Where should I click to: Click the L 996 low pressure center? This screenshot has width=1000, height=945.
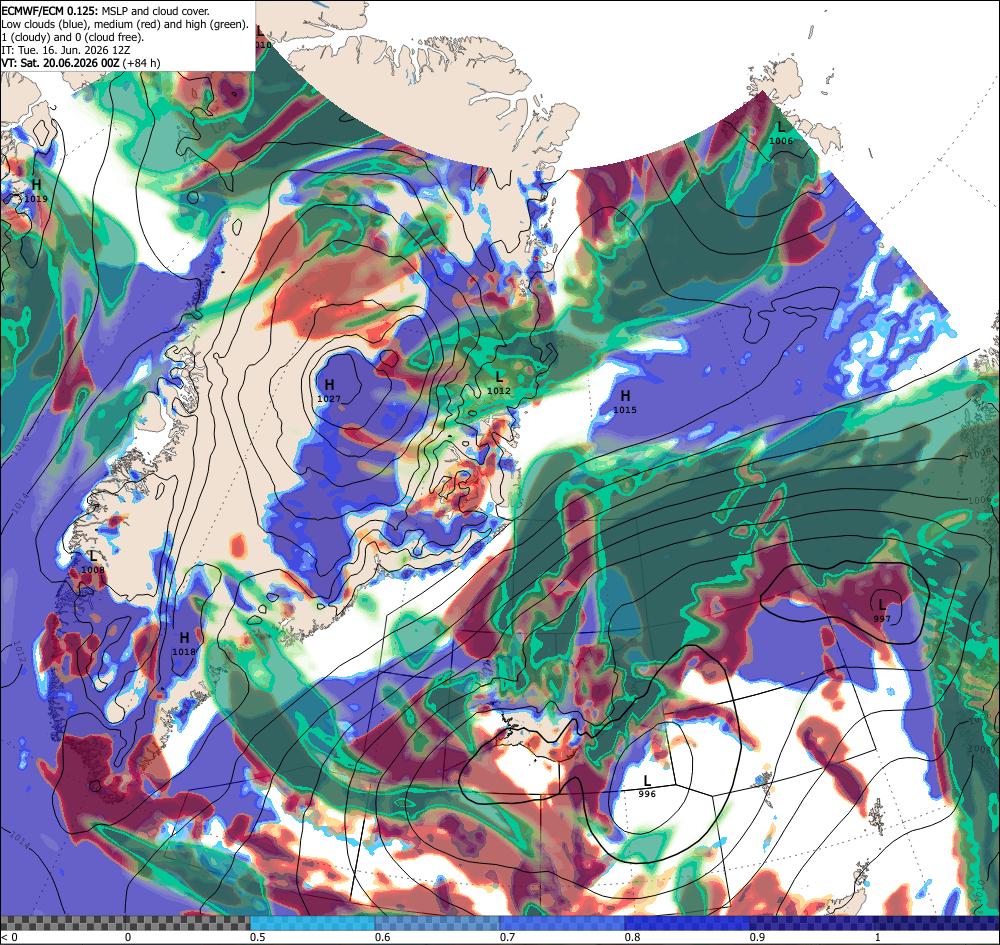[647, 786]
